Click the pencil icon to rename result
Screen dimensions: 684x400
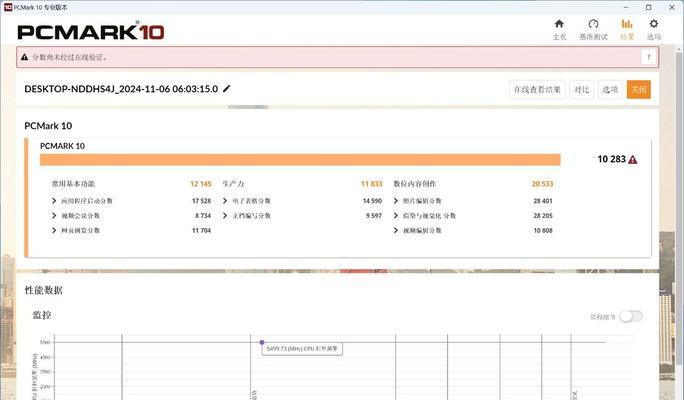click(x=226, y=89)
